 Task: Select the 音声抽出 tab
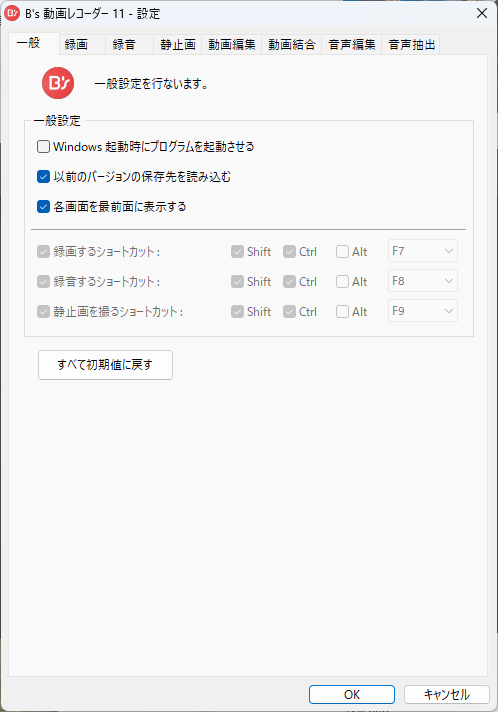tap(411, 44)
